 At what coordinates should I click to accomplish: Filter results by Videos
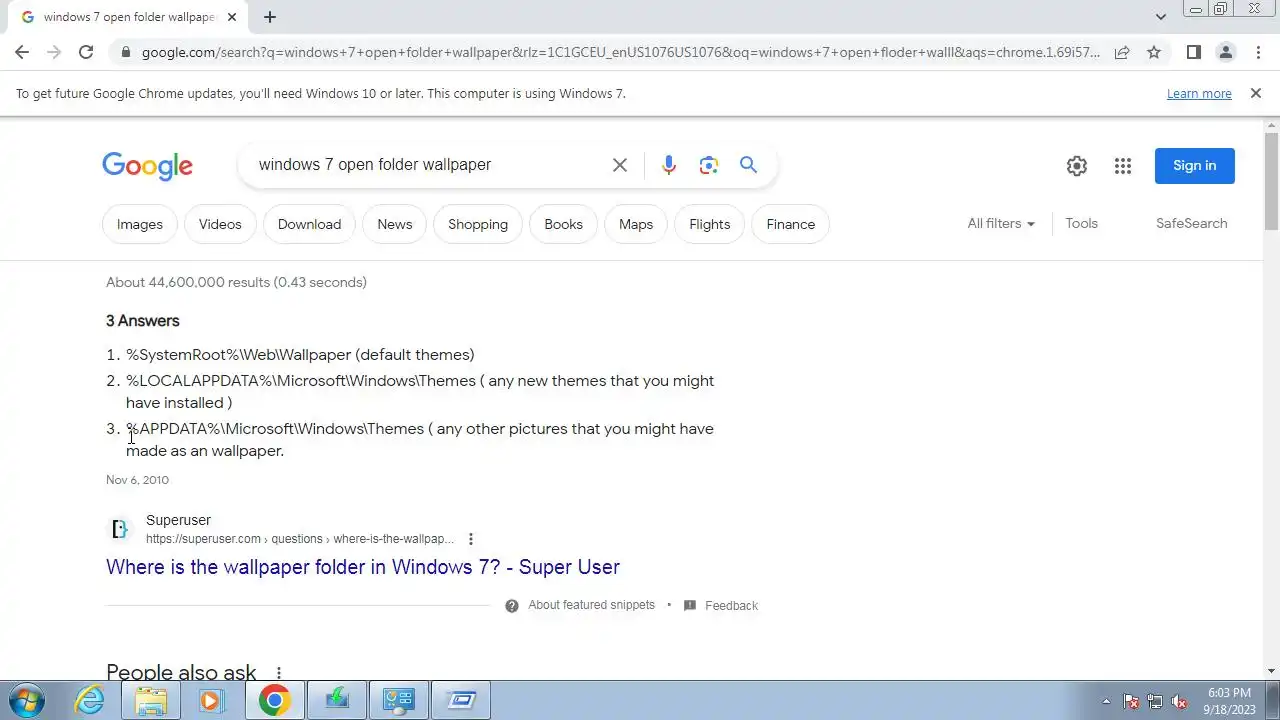click(x=220, y=224)
